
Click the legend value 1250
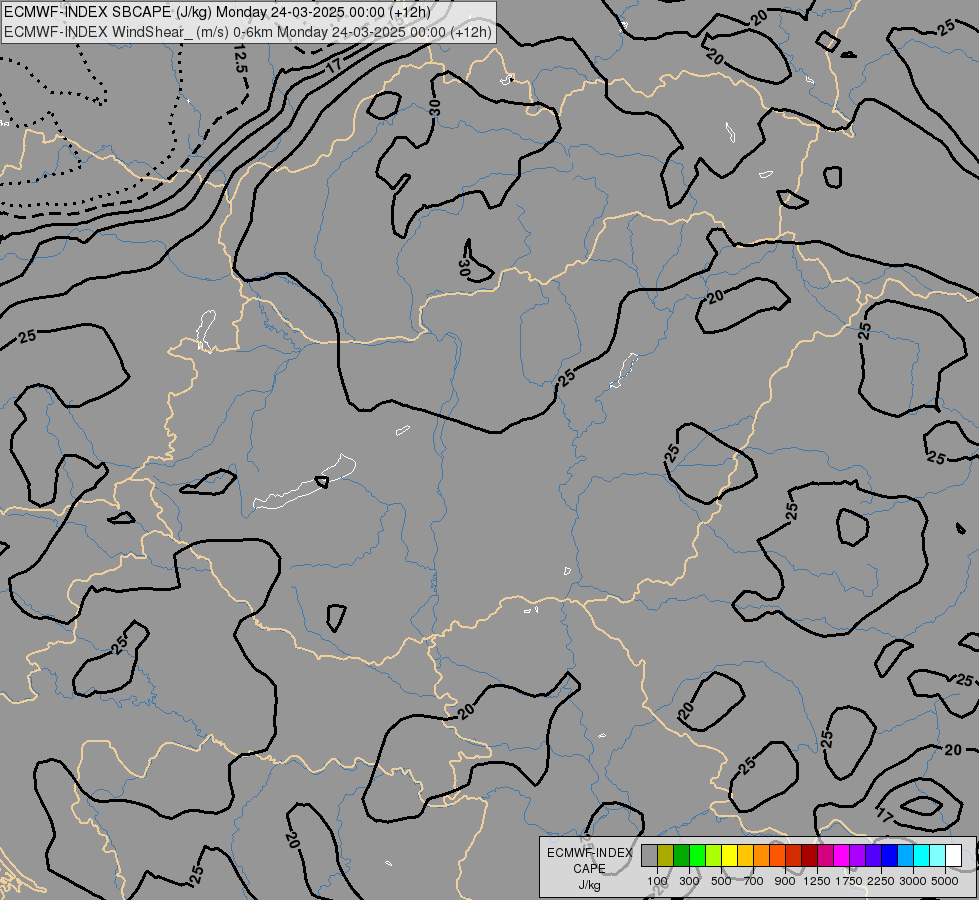tap(817, 881)
